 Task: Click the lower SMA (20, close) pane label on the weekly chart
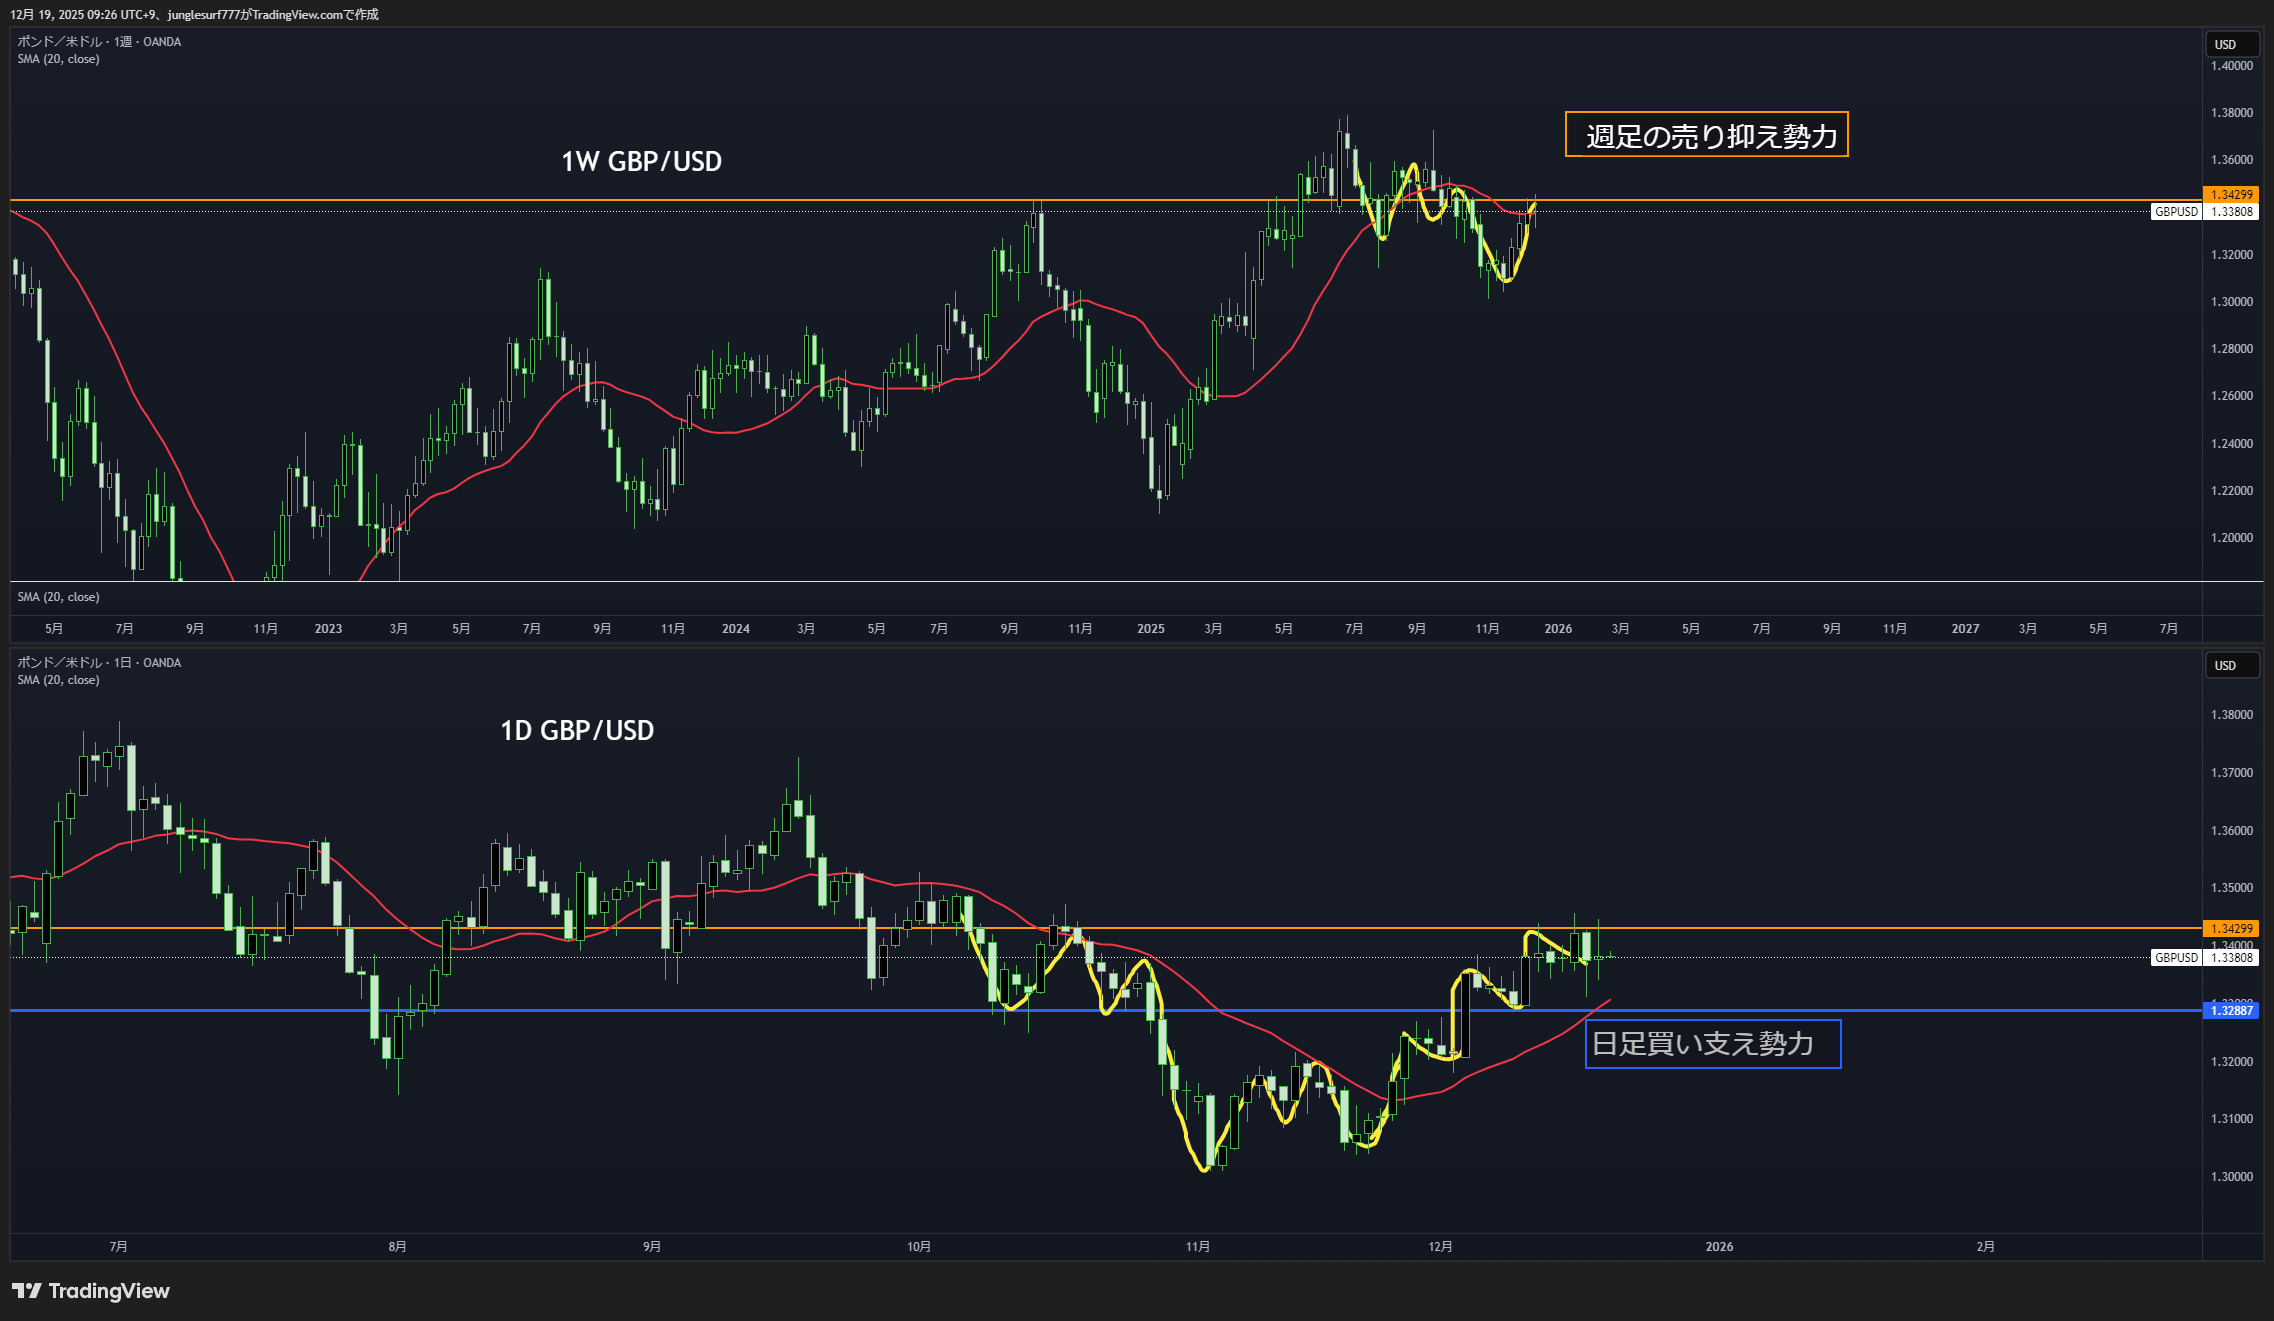(x=58, y=597)
